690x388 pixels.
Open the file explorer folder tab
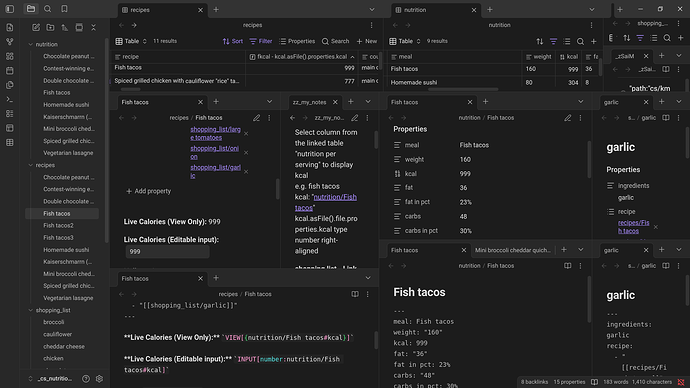click(31, 9)
